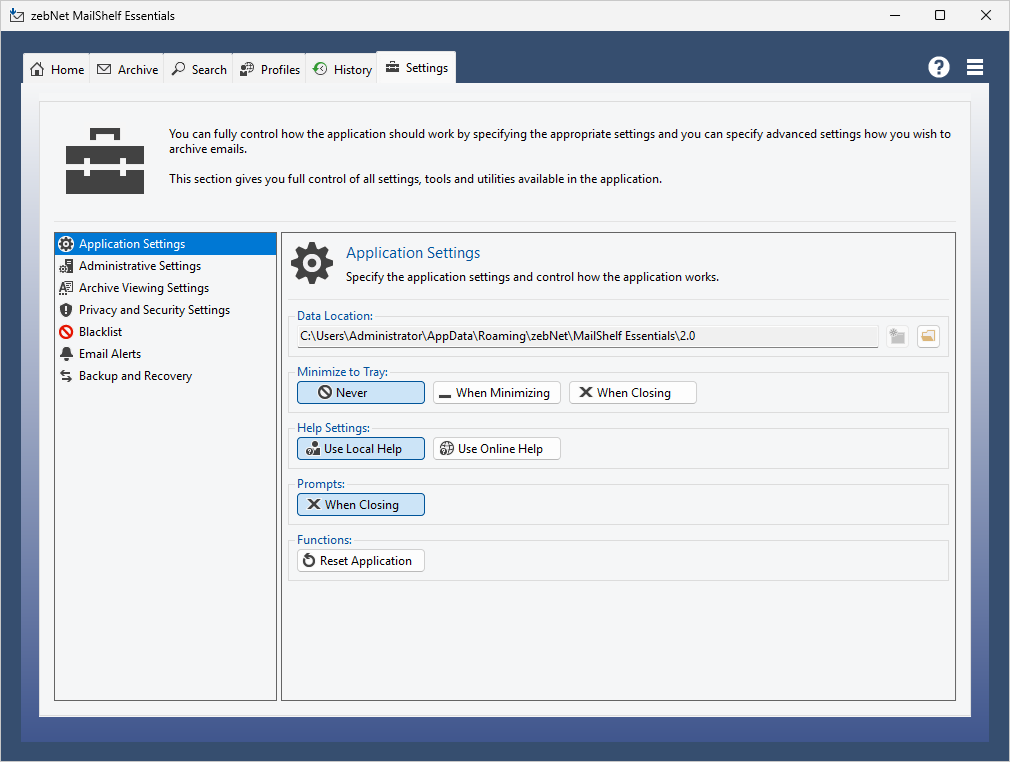Select Privacy and Security Settings

[x=154, y=310]
